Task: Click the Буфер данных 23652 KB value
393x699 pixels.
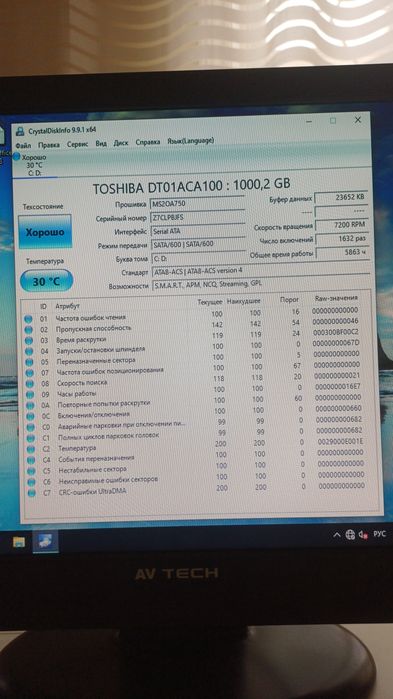Action: [341, 198]
